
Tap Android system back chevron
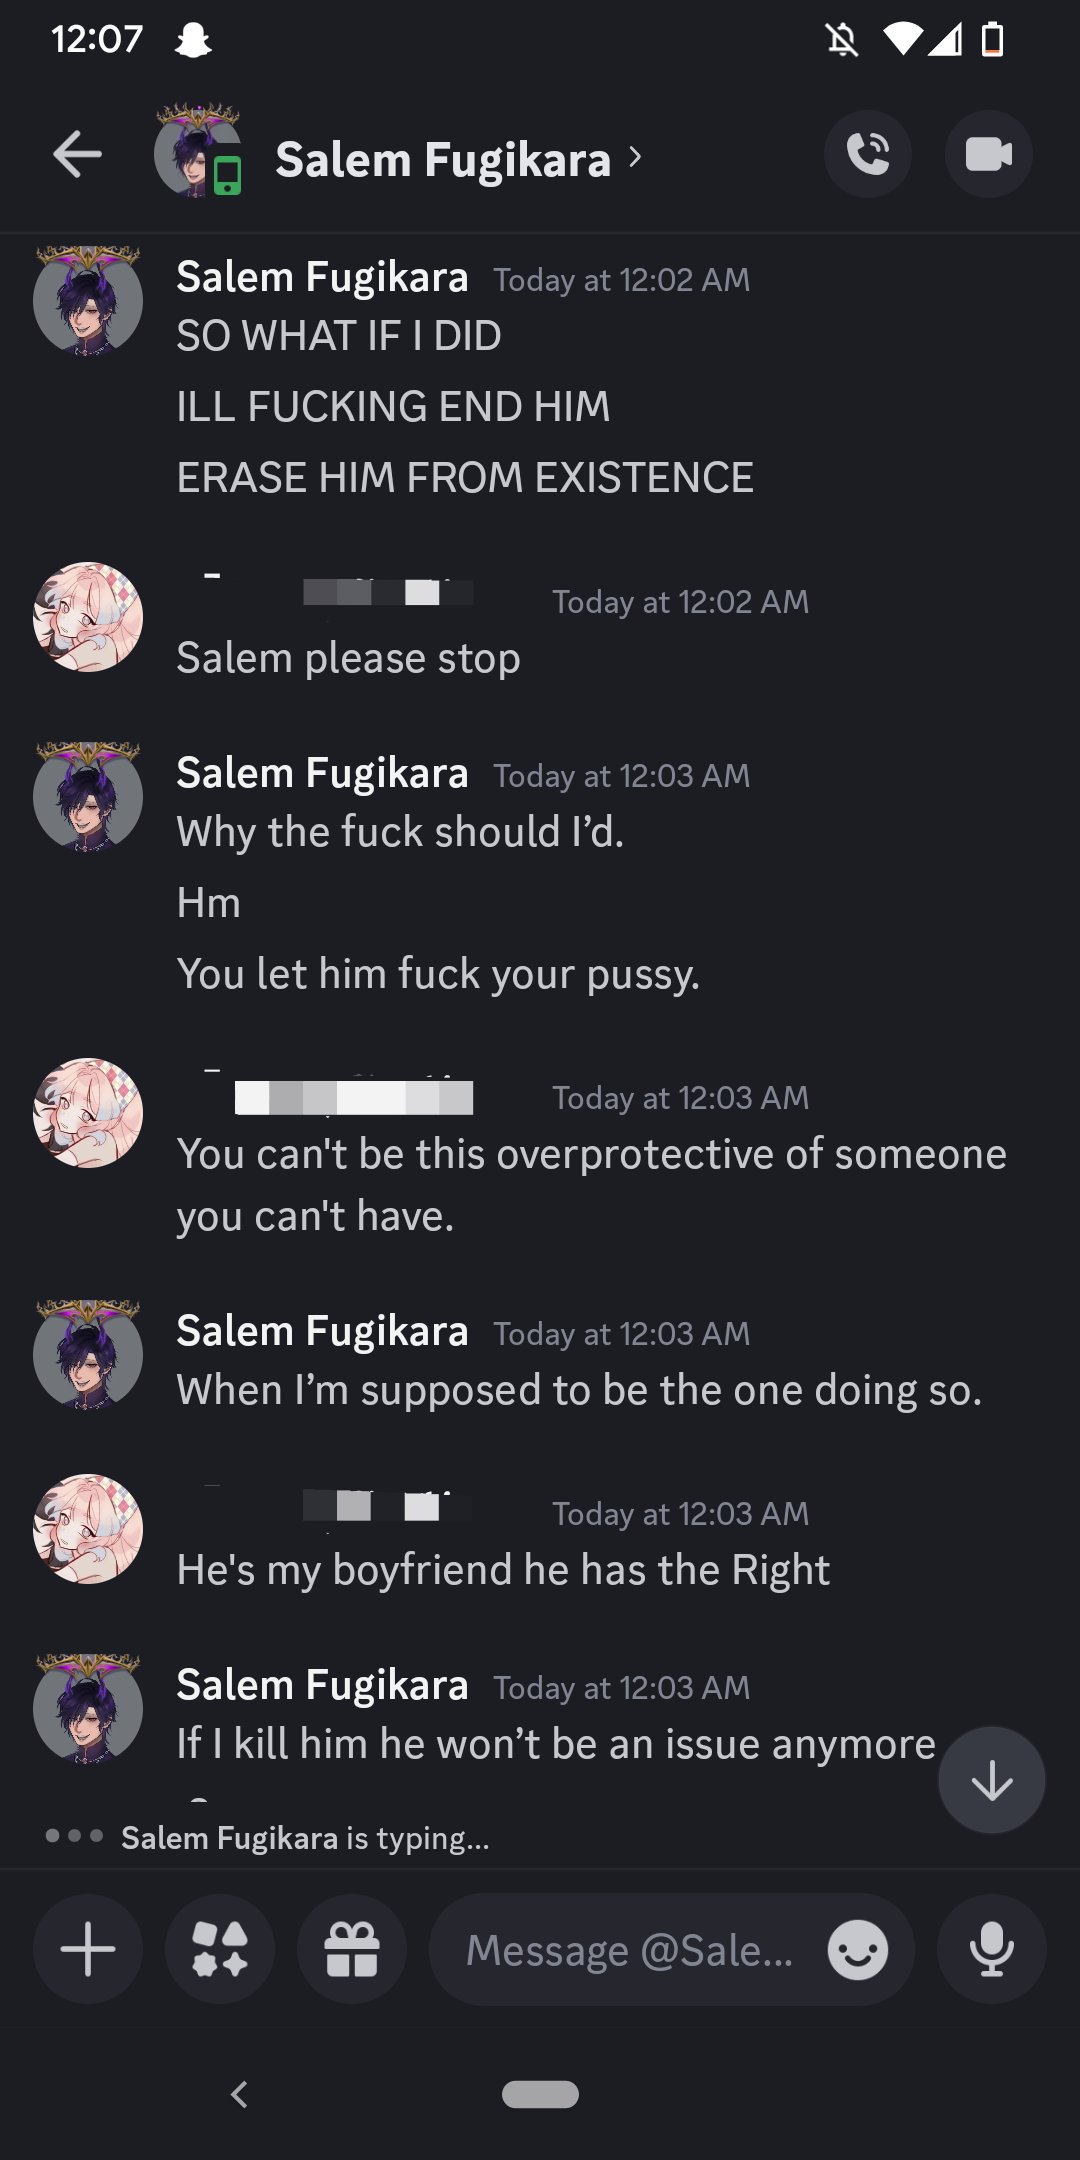pyautogui.click(x=239, y=2094)
